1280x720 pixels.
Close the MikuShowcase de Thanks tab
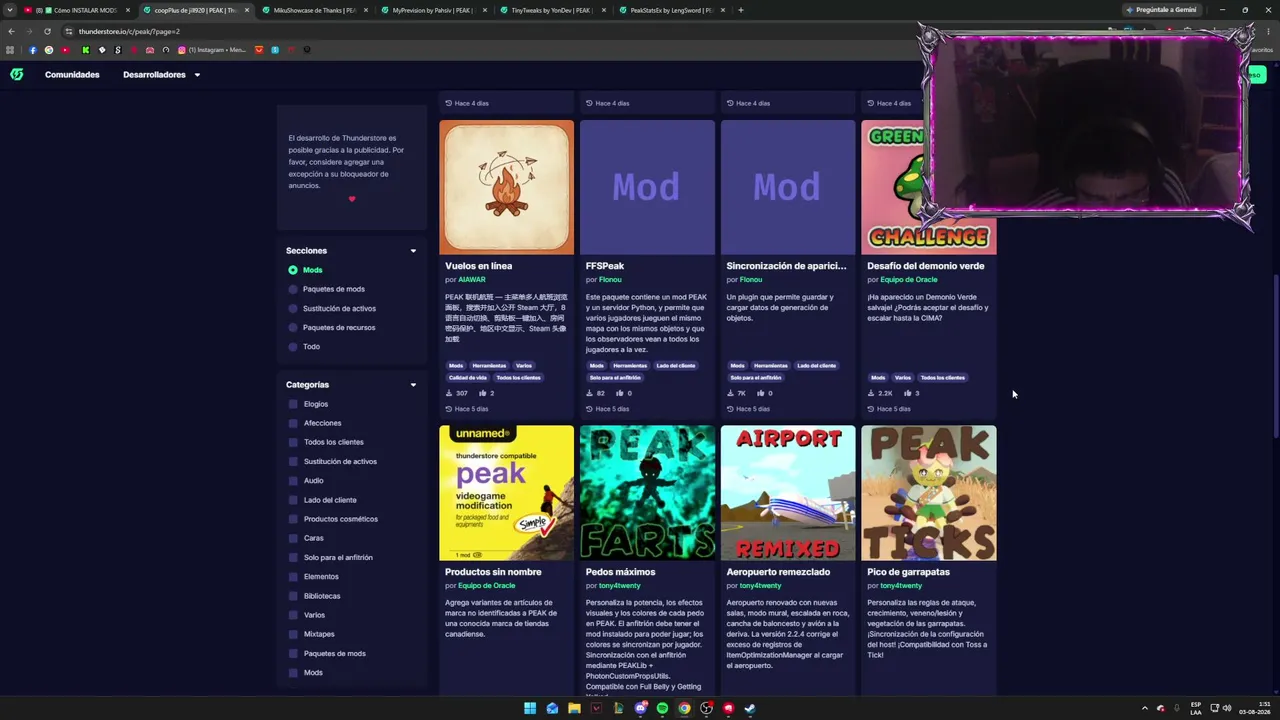coord(366,10)
